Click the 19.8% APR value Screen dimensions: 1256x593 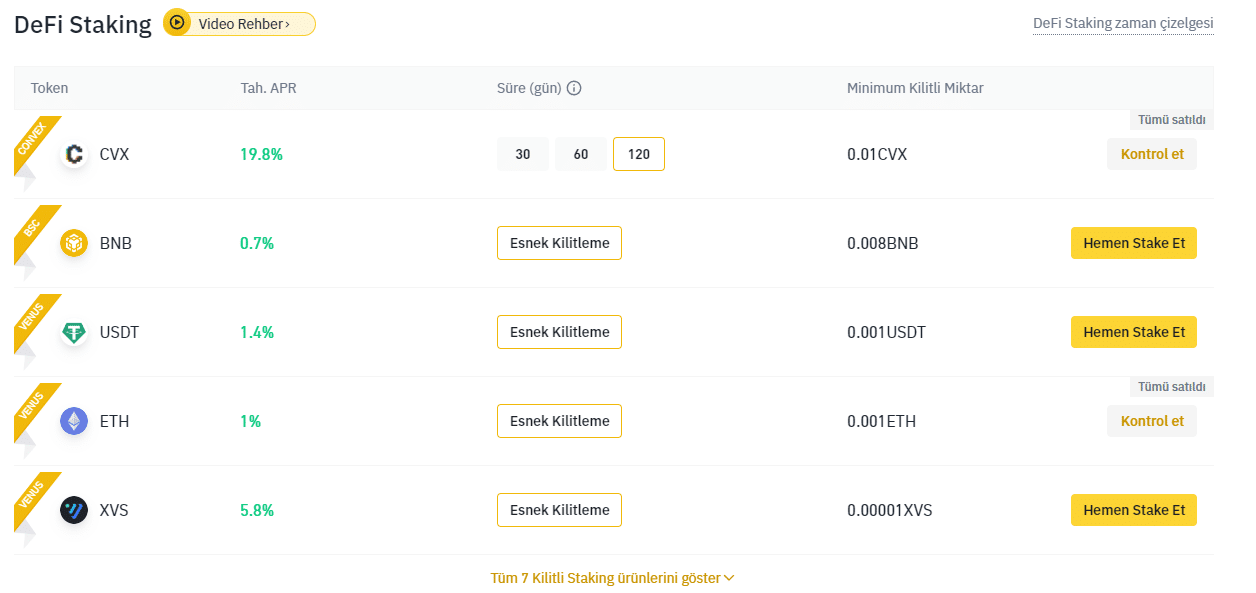click(261, 154)
